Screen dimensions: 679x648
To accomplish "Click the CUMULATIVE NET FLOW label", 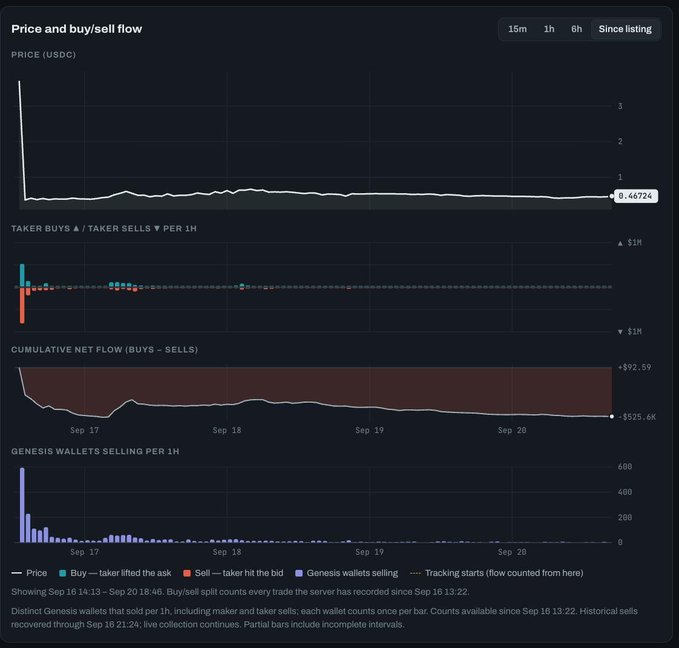I will coord(104,350).
